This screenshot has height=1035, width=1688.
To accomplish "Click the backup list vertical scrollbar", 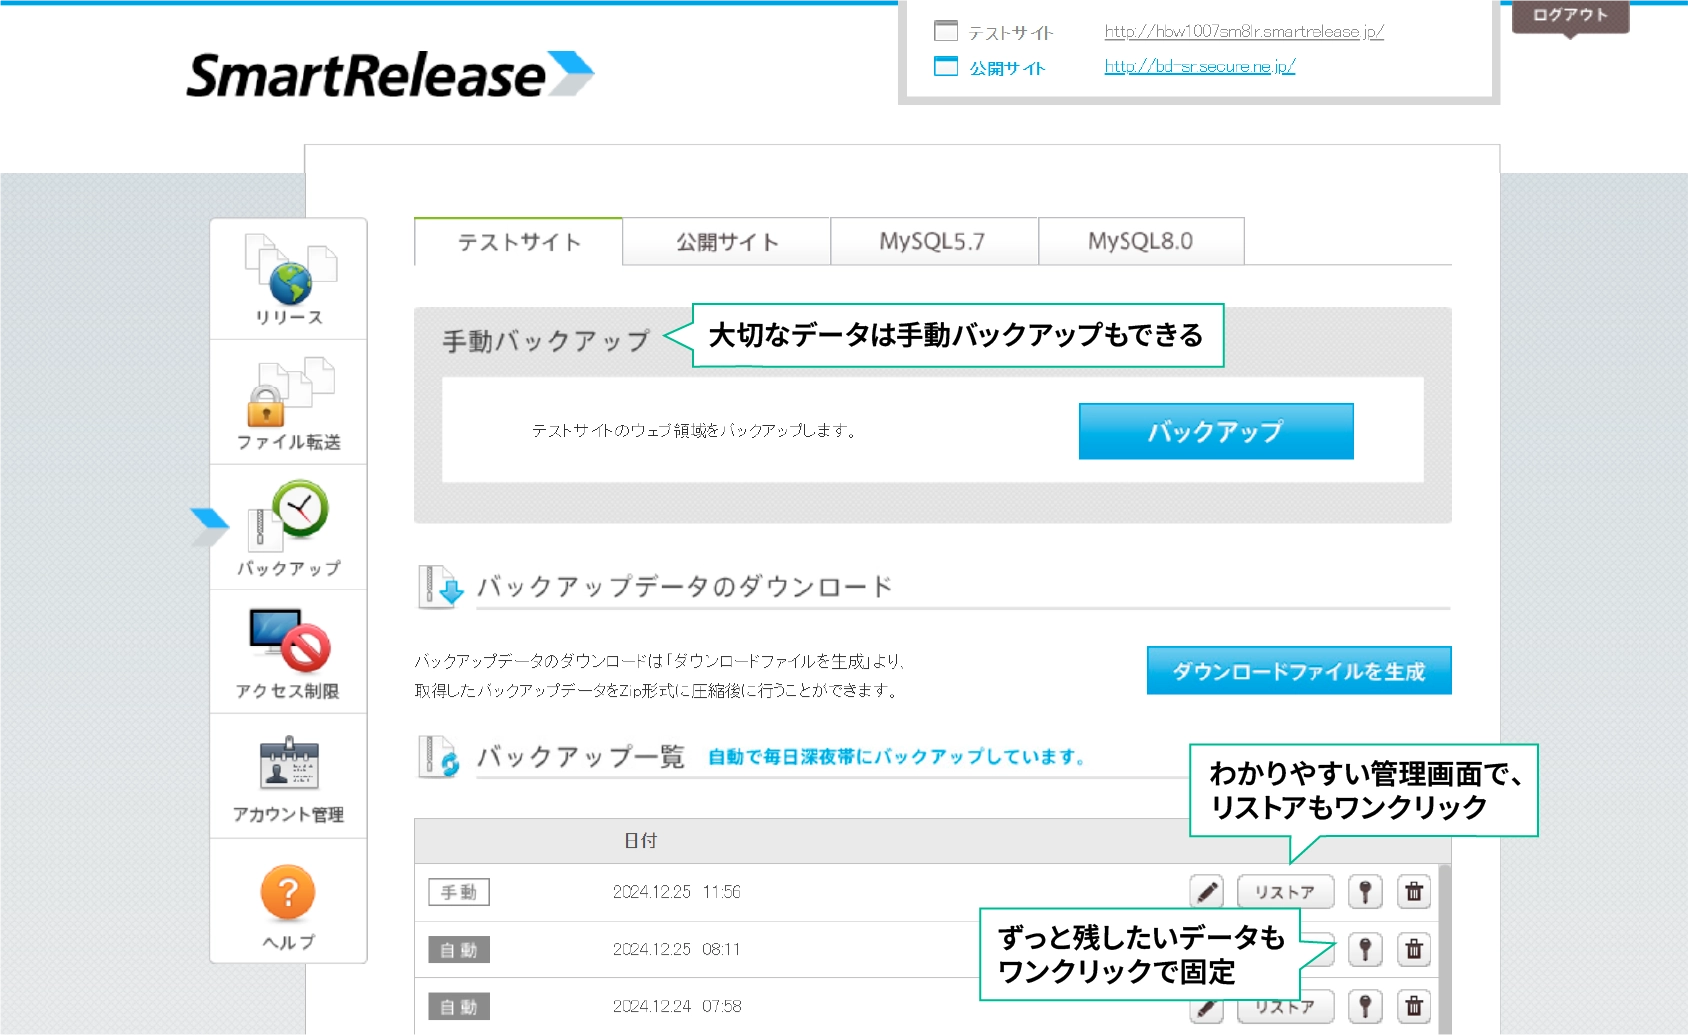I will tap(1445, 948).
